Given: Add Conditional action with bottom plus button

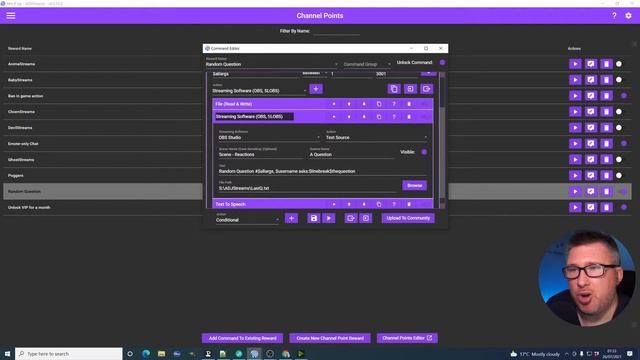Looking at the screenshot, I should point(291,218).
